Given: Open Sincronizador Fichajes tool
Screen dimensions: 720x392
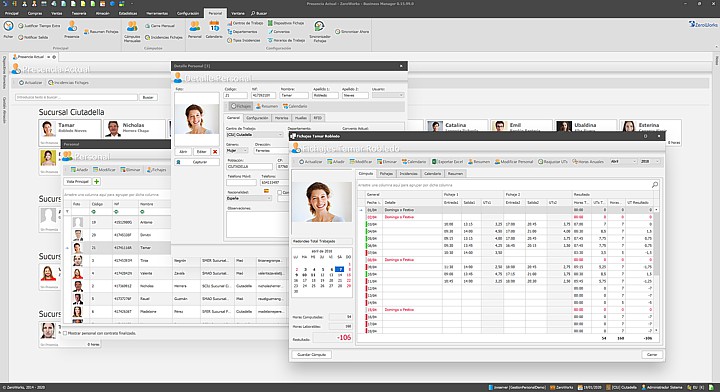Looking at the screenshot, I should point(320,31).
